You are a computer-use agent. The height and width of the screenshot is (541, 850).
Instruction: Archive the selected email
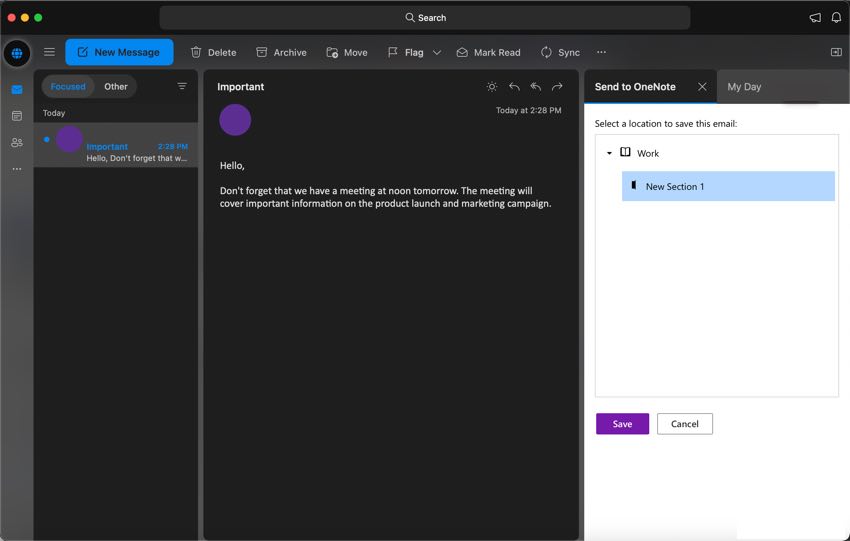[281, 52]
